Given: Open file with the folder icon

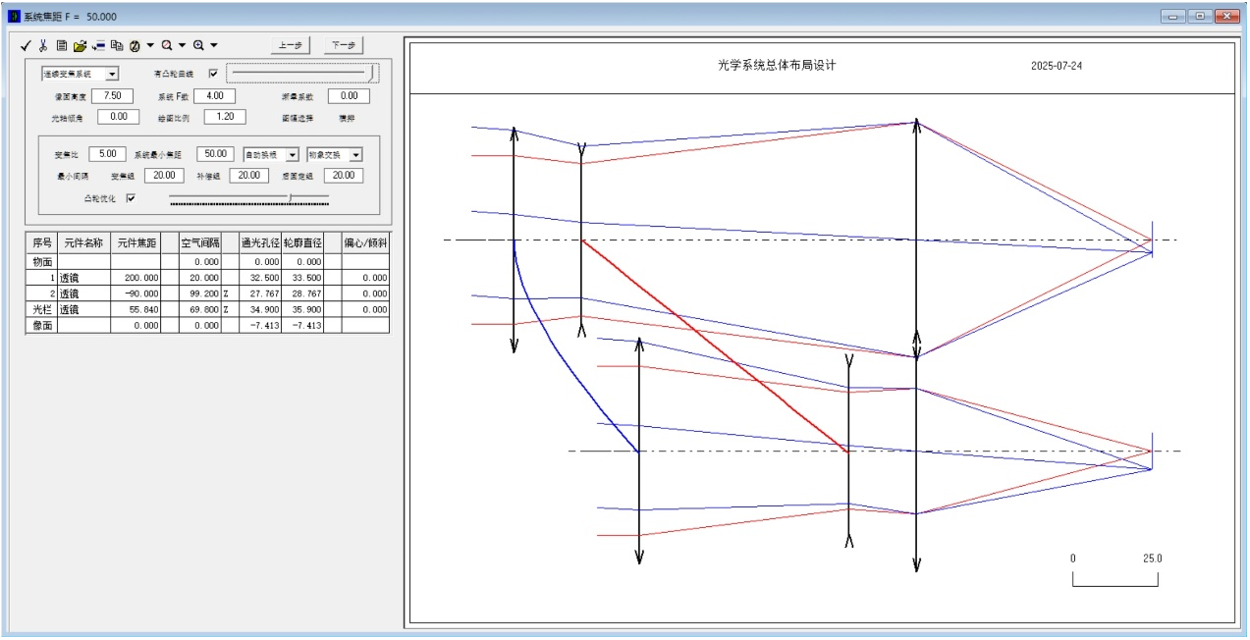Looking at the screenshot, I should (80, 45).
